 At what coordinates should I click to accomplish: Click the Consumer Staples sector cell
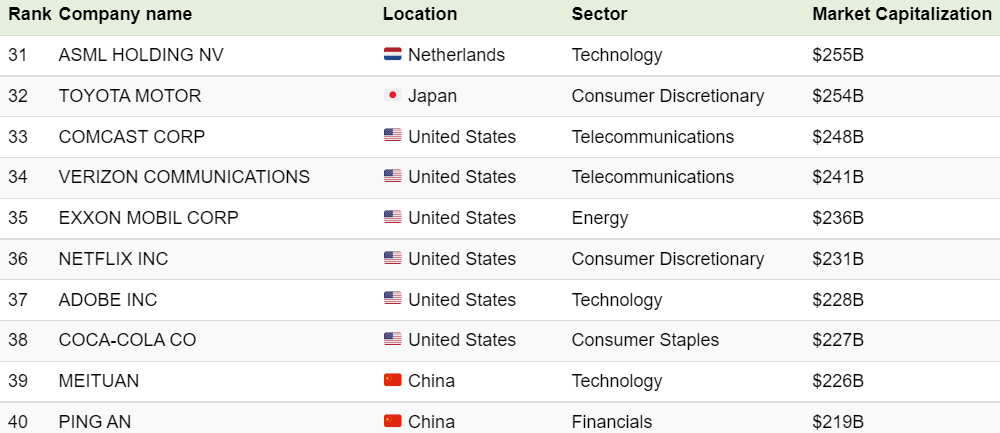click(x=645, y=340)
